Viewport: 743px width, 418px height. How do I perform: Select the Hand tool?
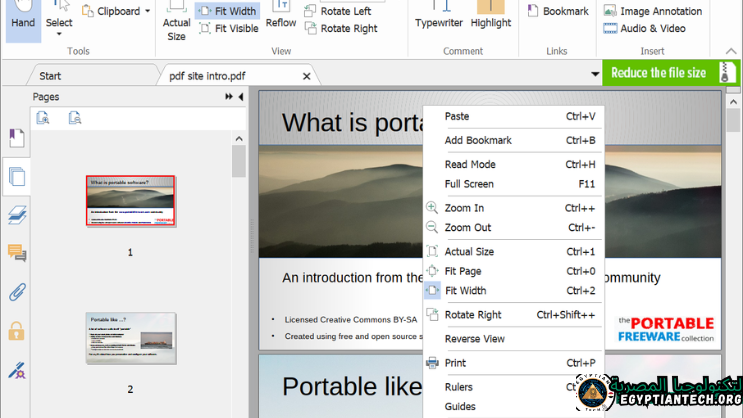22,16
